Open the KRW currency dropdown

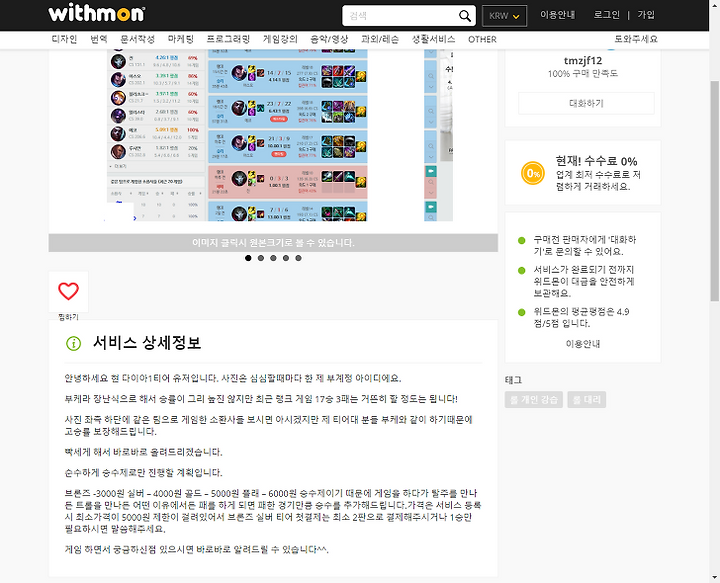504,16
